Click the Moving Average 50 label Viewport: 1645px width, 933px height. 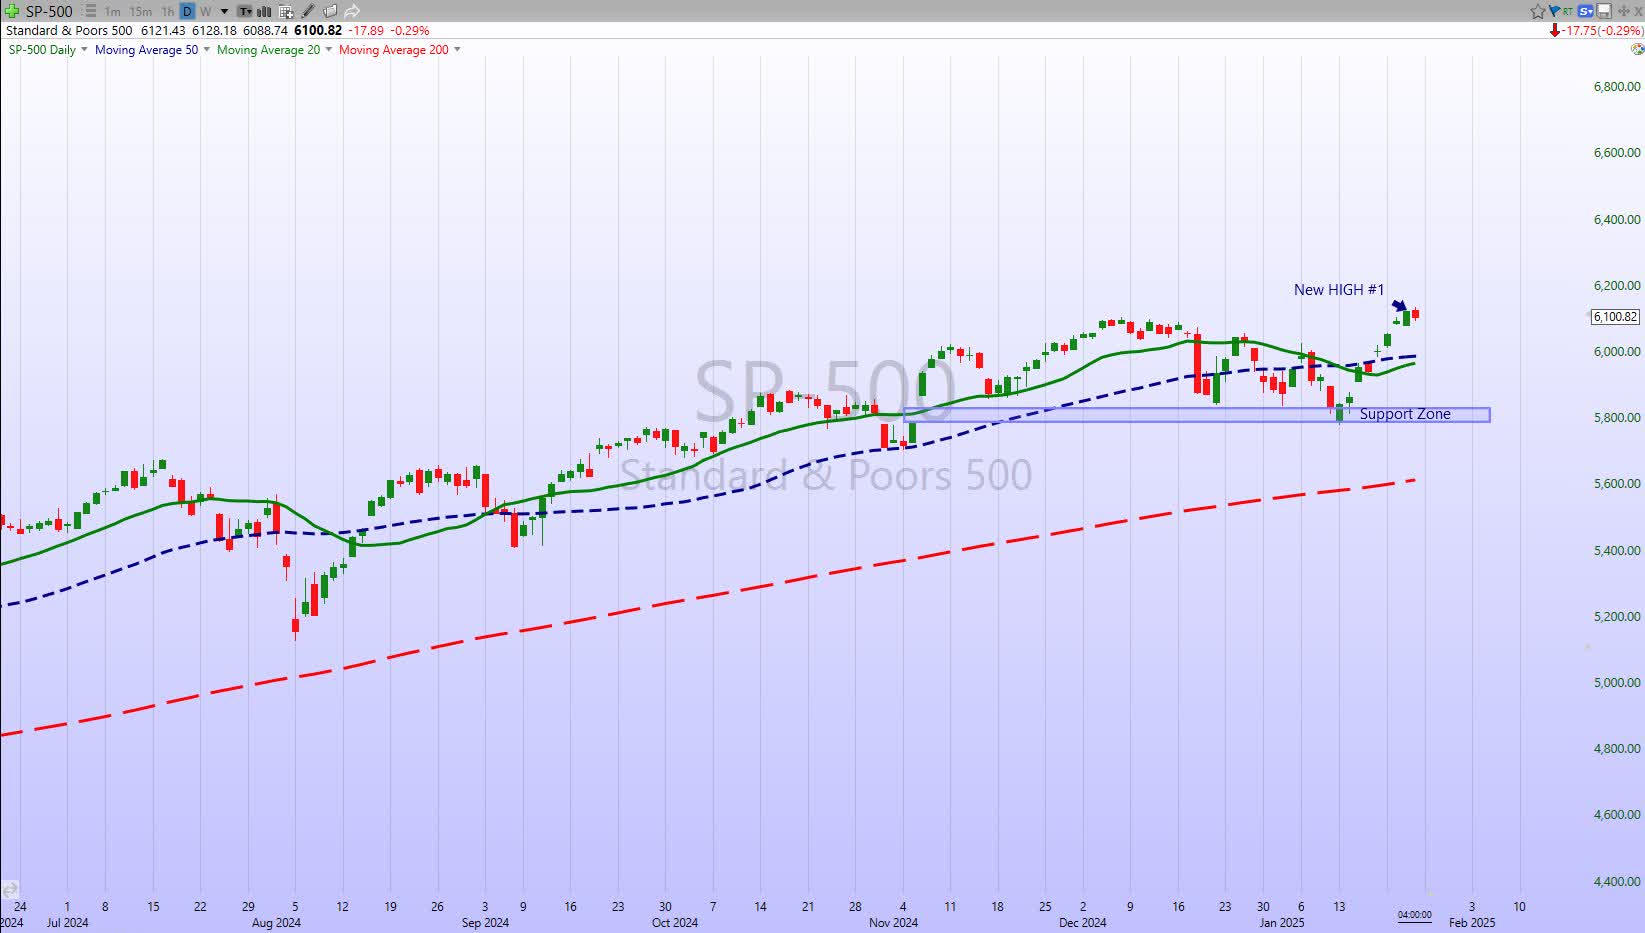tap(146, 50)
